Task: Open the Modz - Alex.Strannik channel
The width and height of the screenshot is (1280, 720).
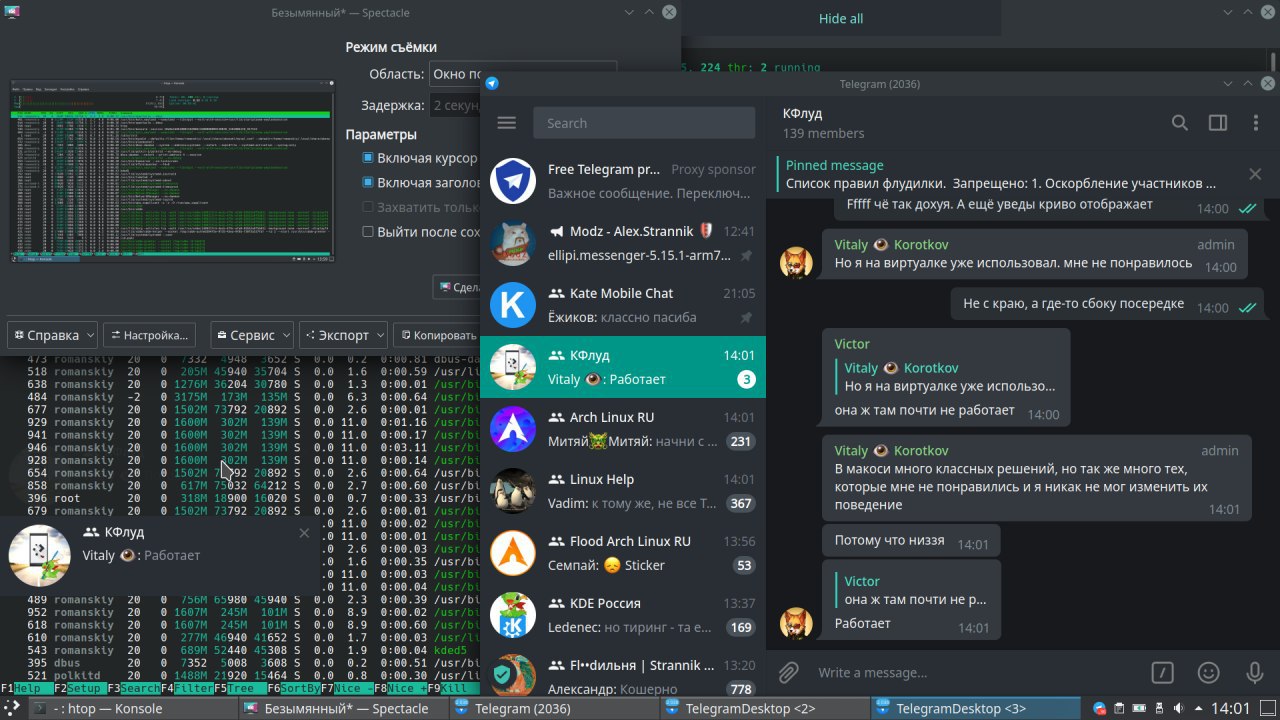Action: click(623, 243)
